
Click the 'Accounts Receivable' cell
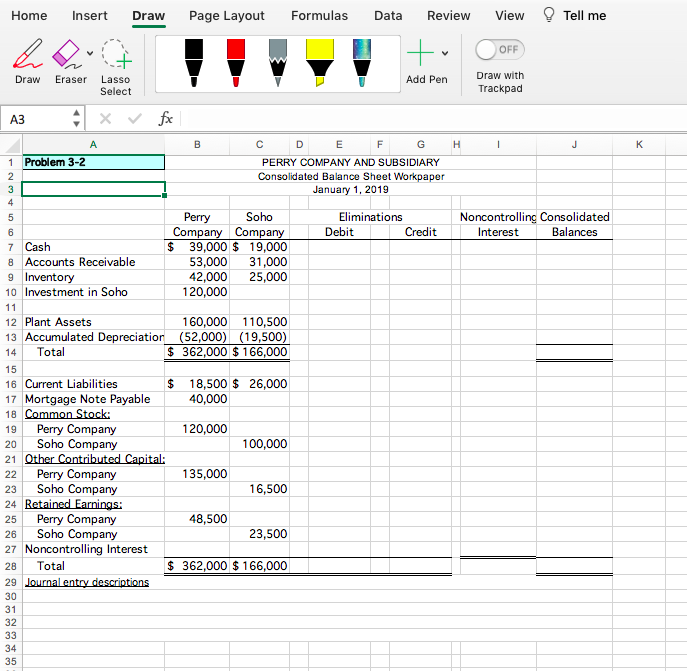(93, 262)
